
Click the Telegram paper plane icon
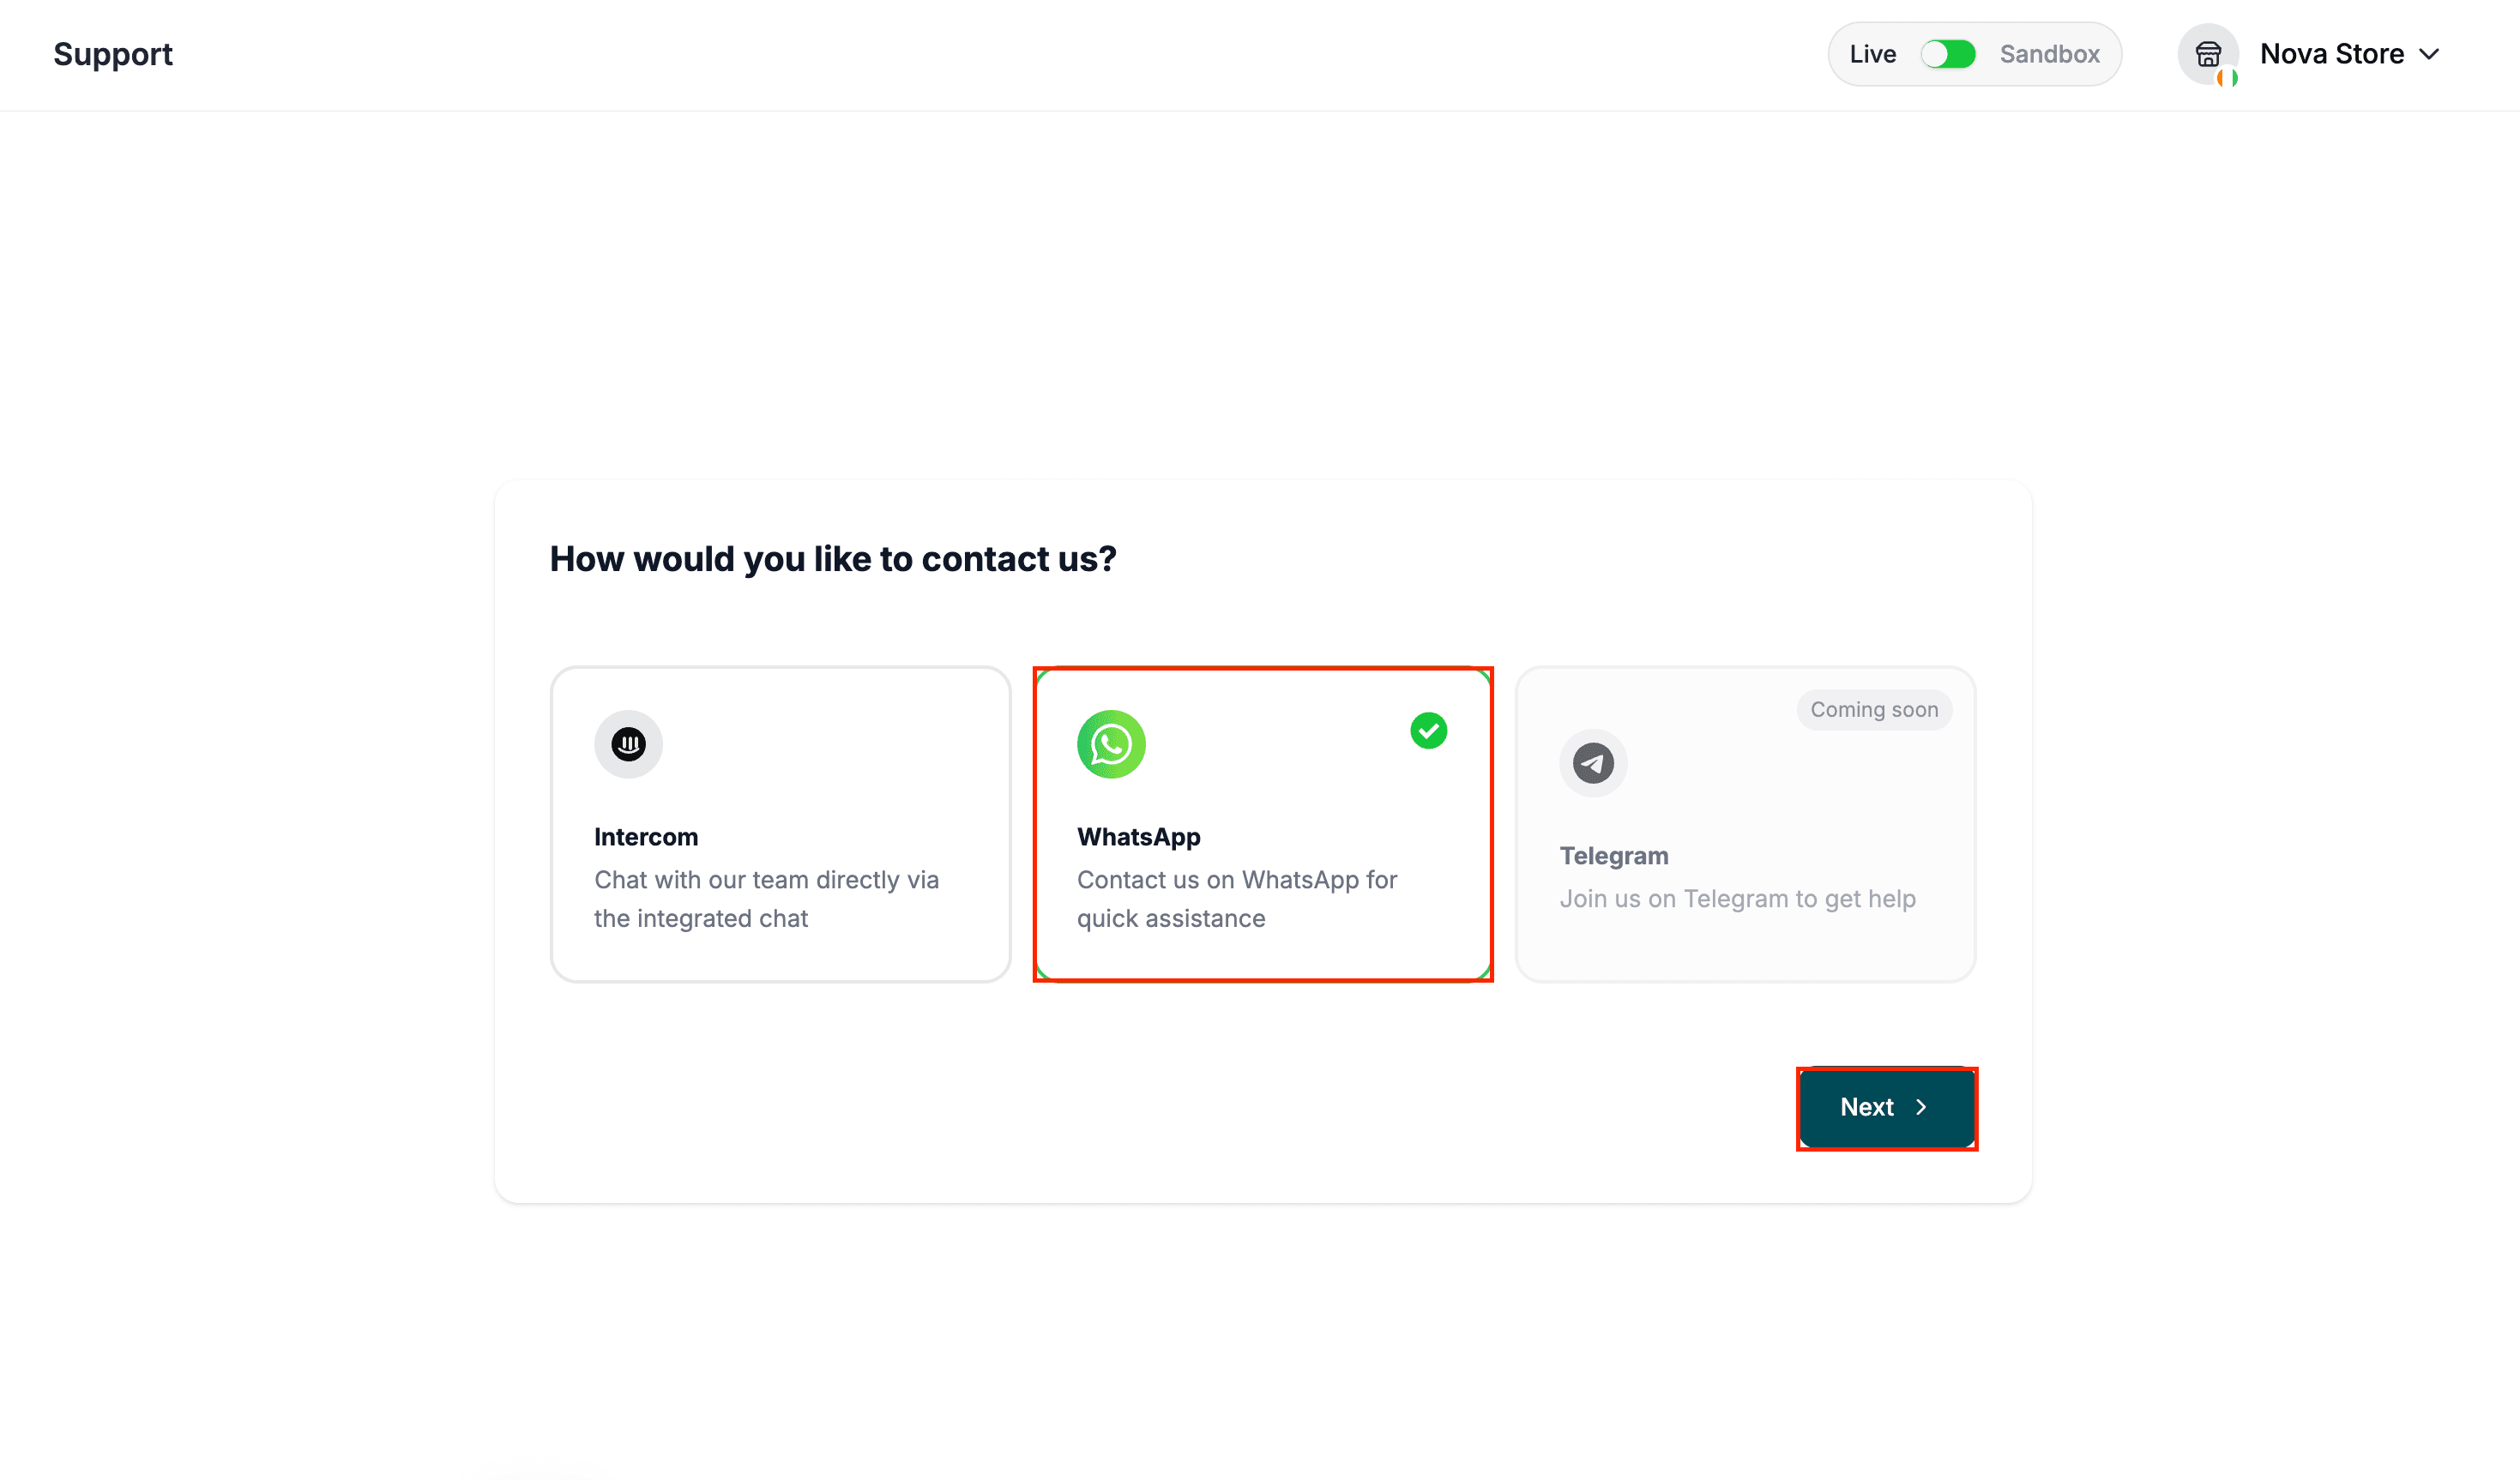1592,763
